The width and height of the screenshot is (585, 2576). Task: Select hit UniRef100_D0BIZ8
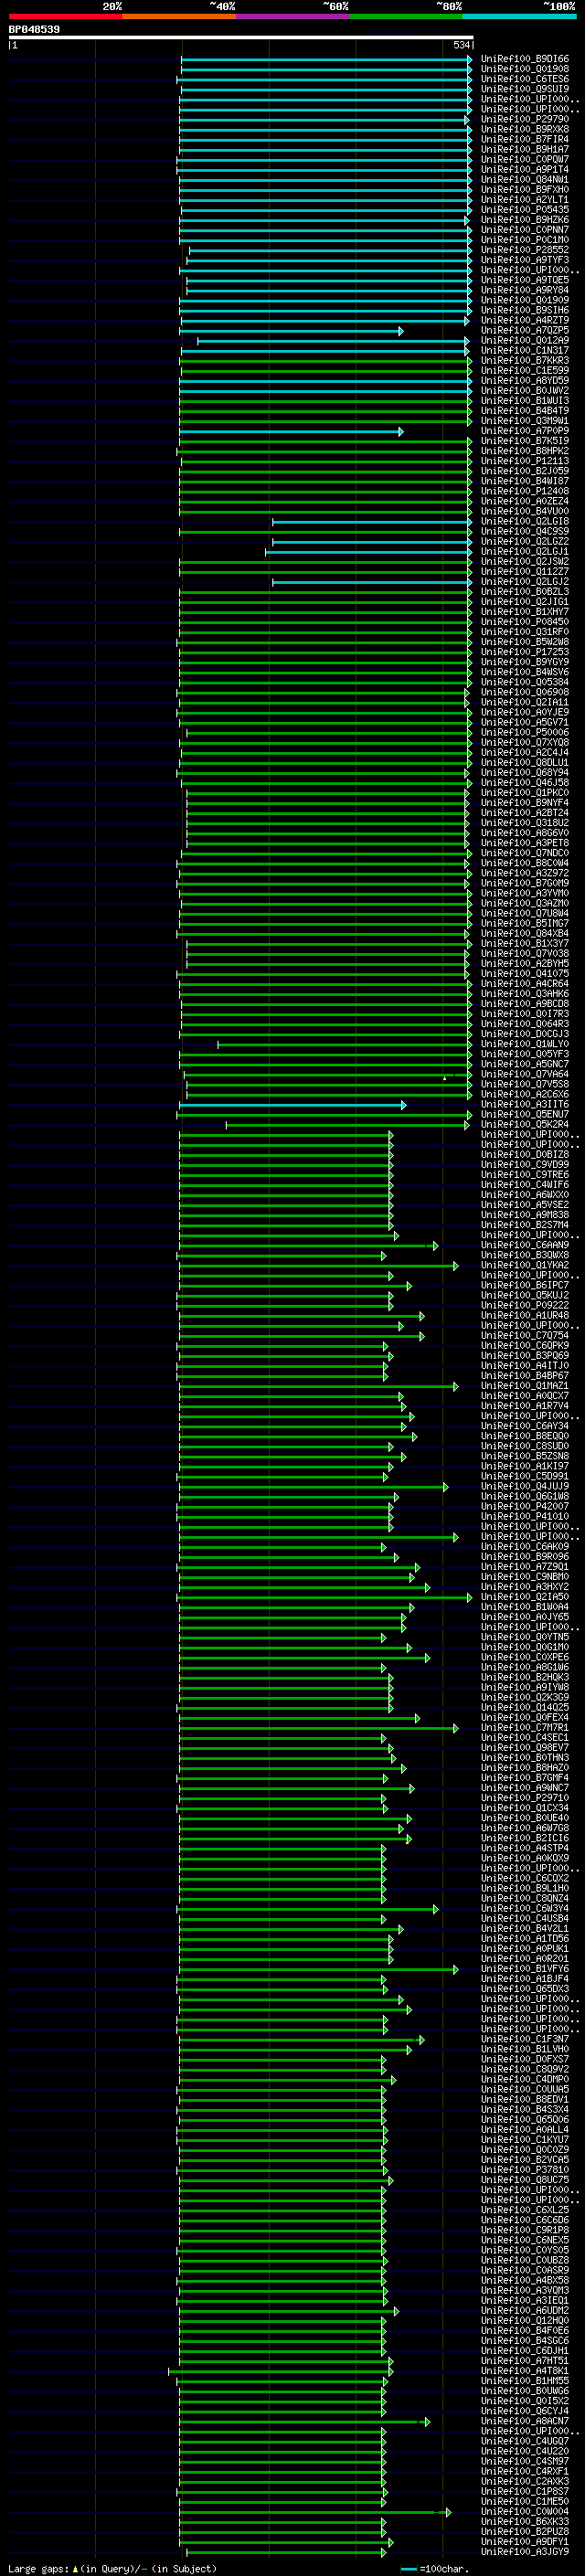[525, 1155]
